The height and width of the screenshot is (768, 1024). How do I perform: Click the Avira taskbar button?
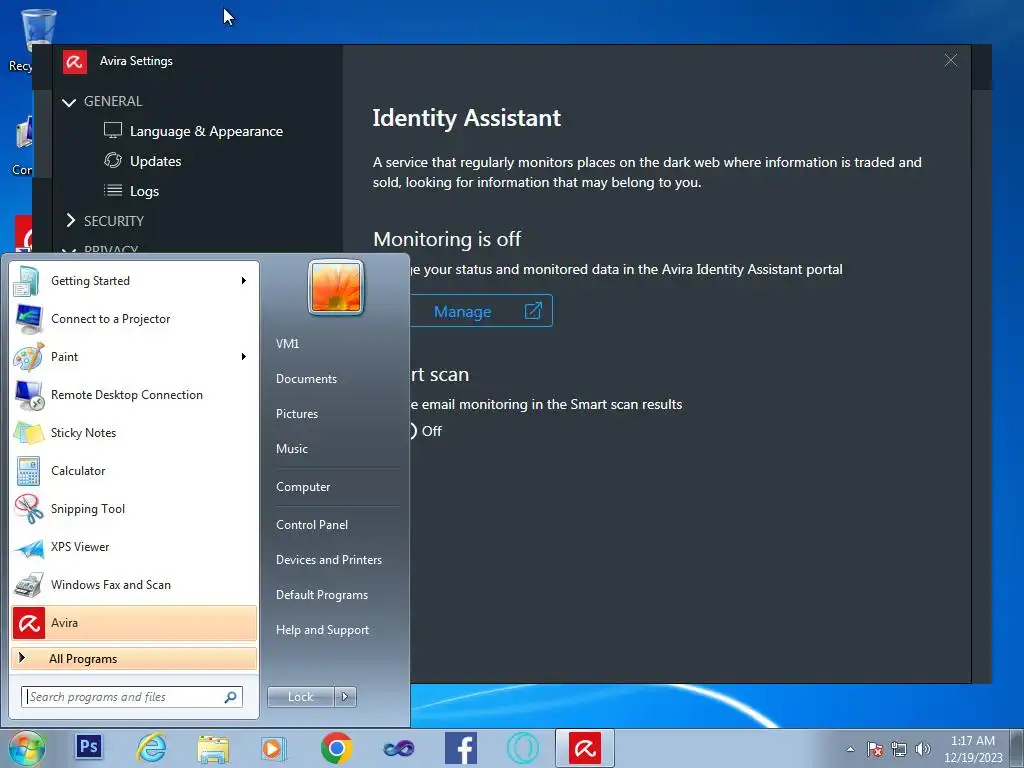pyautogui.click(x=584, y=748)
